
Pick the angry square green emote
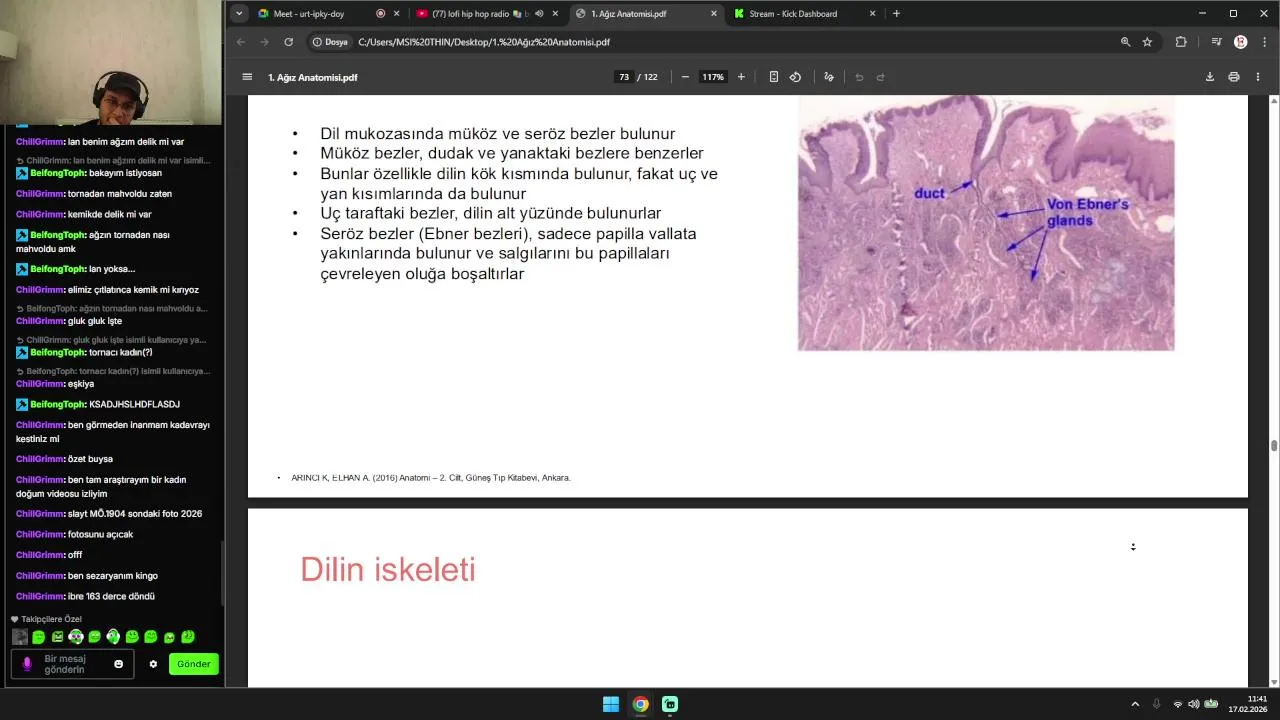coord(57,637)
